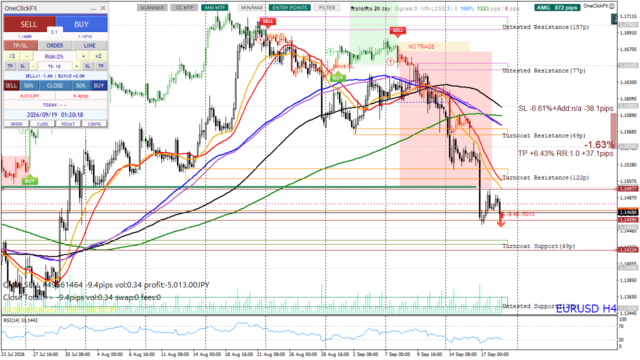Screen dimensions: 640x360
Task: Click the EURUSD H4 symbol label
Action: (586, 309)
